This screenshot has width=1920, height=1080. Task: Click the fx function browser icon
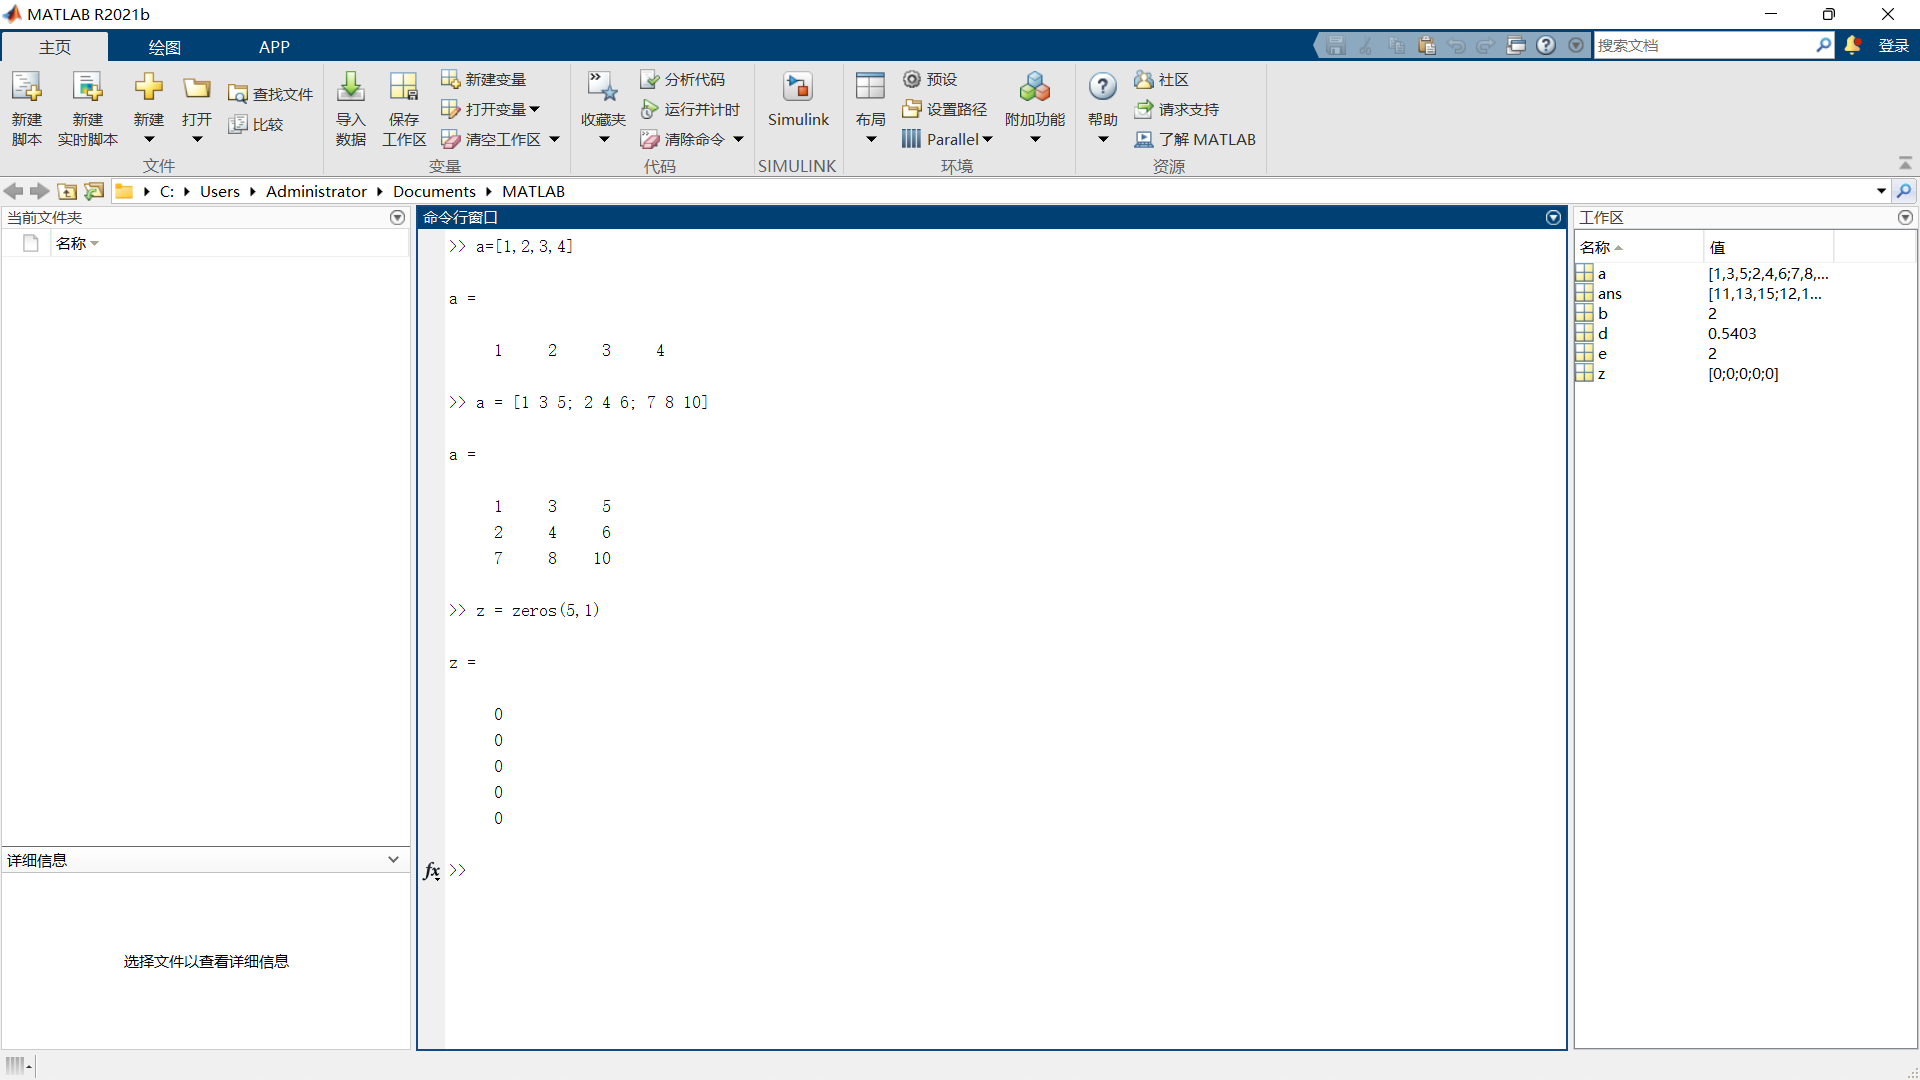[431, 871]
